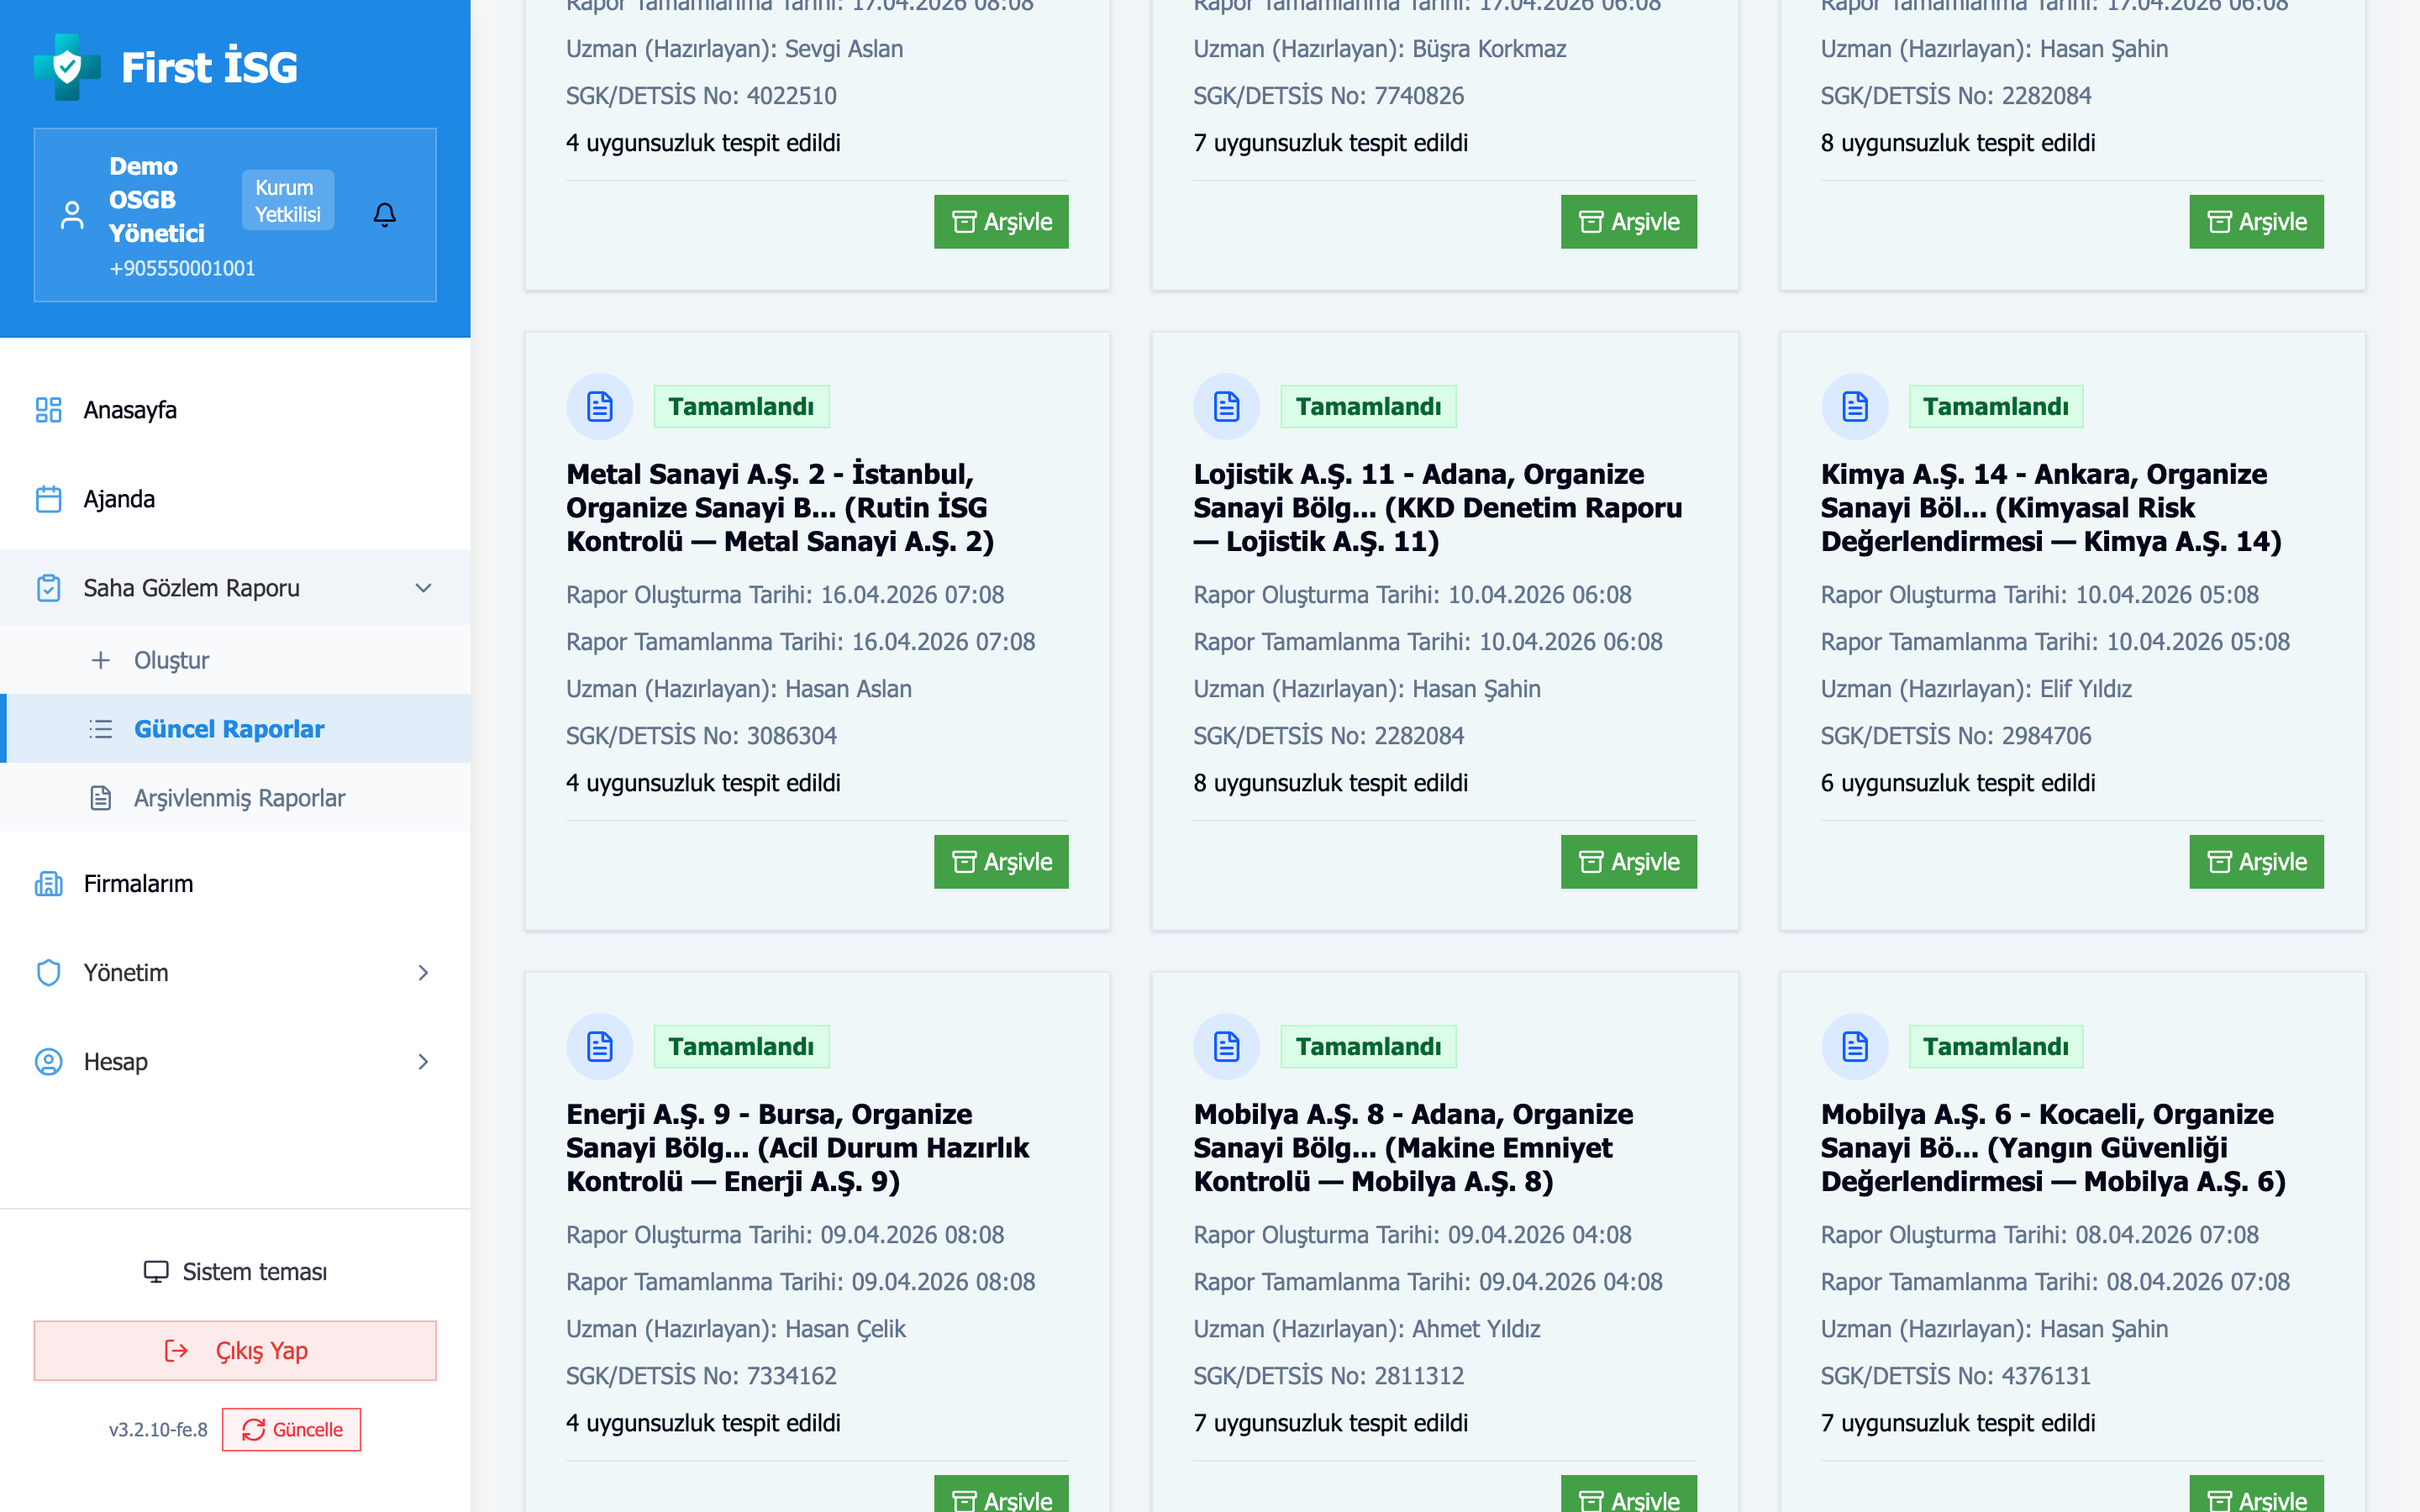Archive the Metal Sanayi A.Ş. 2 report
Image resolution: width=2420 pixels, height=1512 pixels.
(1000, 862)
